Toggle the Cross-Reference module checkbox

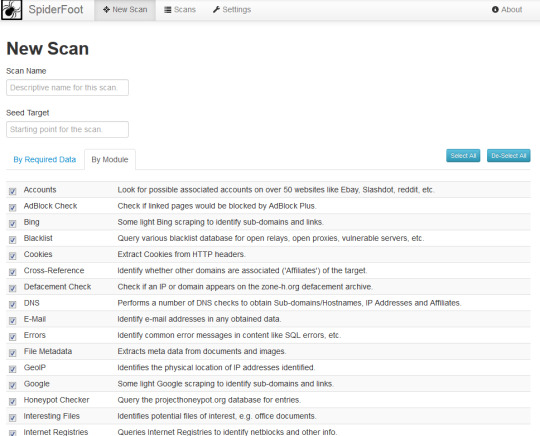coord(13,272)
